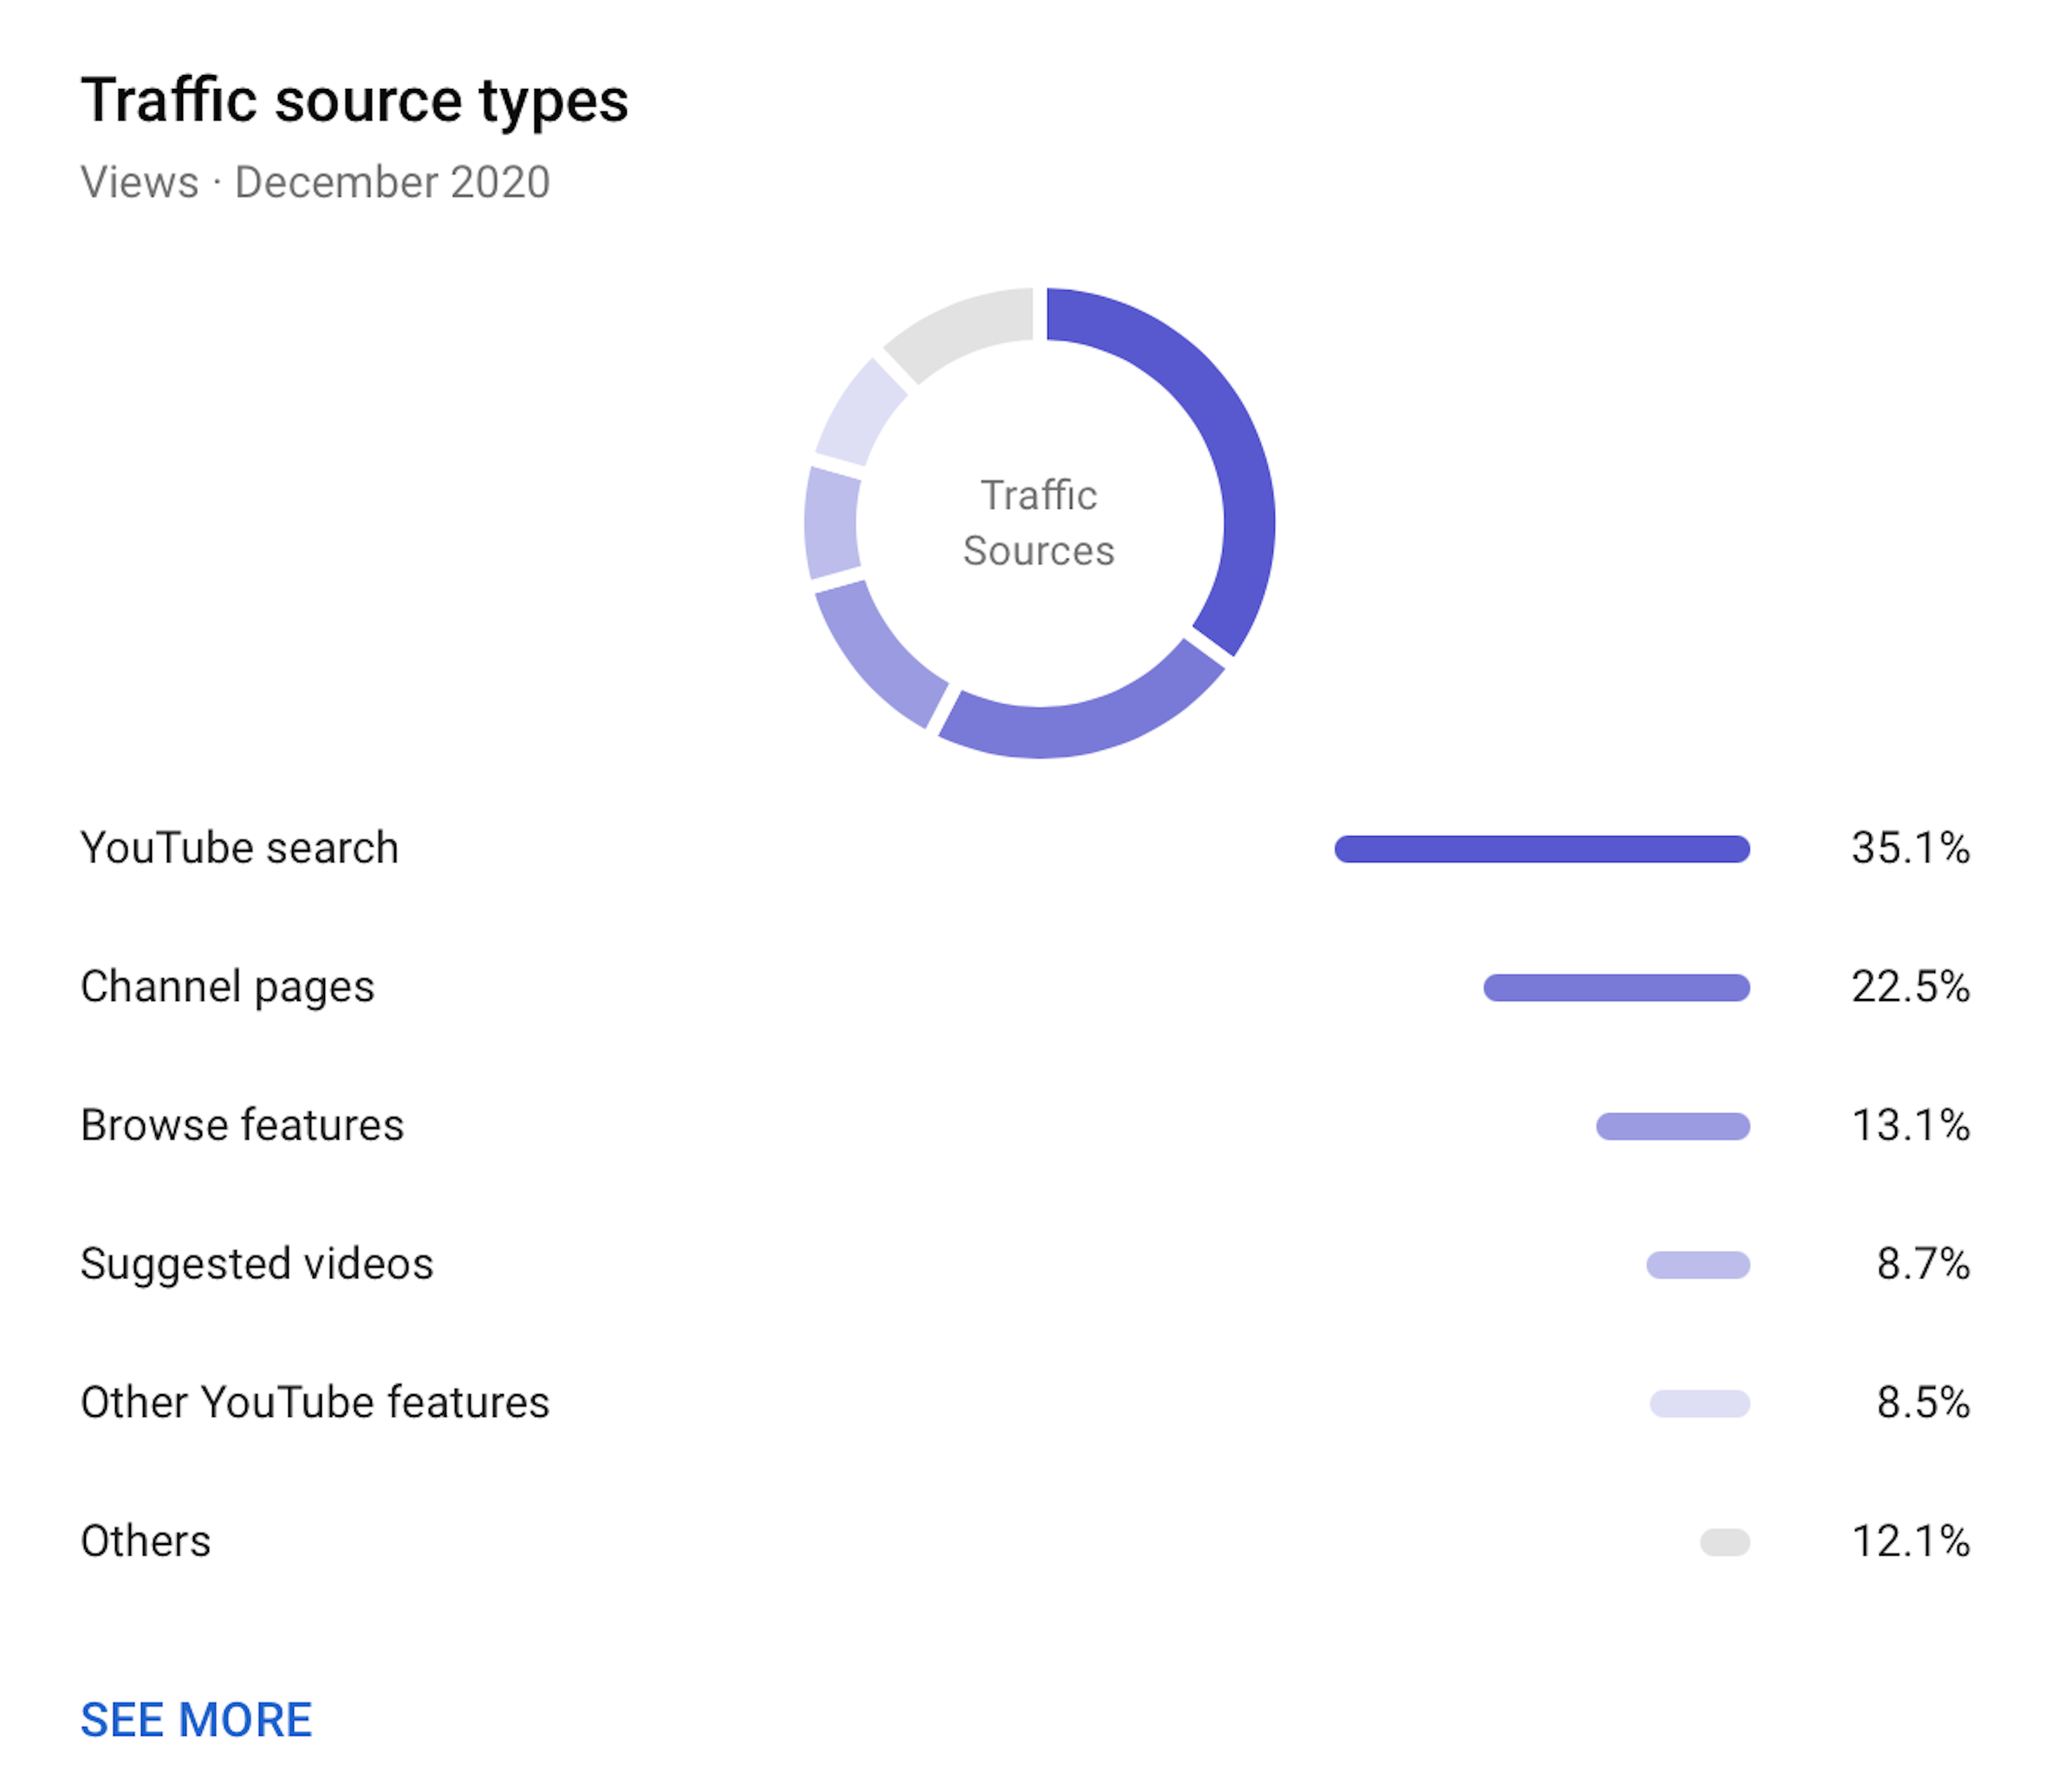This screenshot has width=2059, height=1792.
Task: Click the Other YouTube features bar
Action: pyautogui.click(x=1699, y=1403)
